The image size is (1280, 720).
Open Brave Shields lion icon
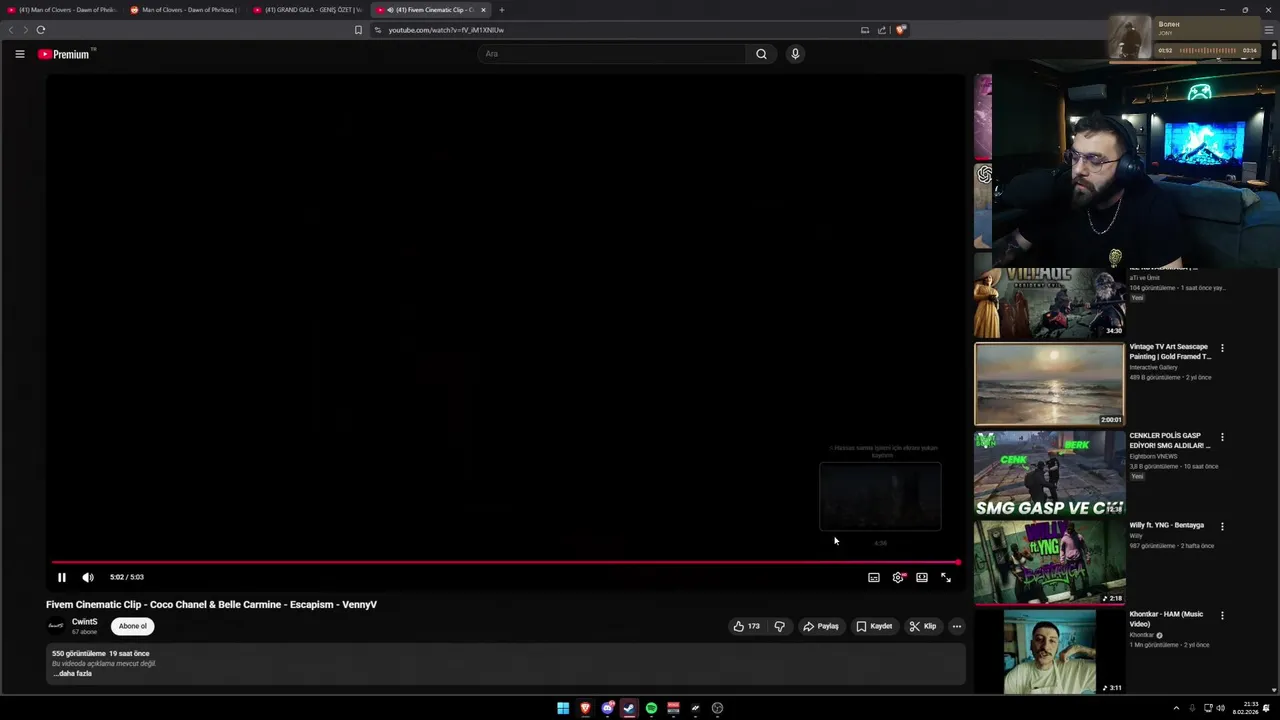[900, 30]
